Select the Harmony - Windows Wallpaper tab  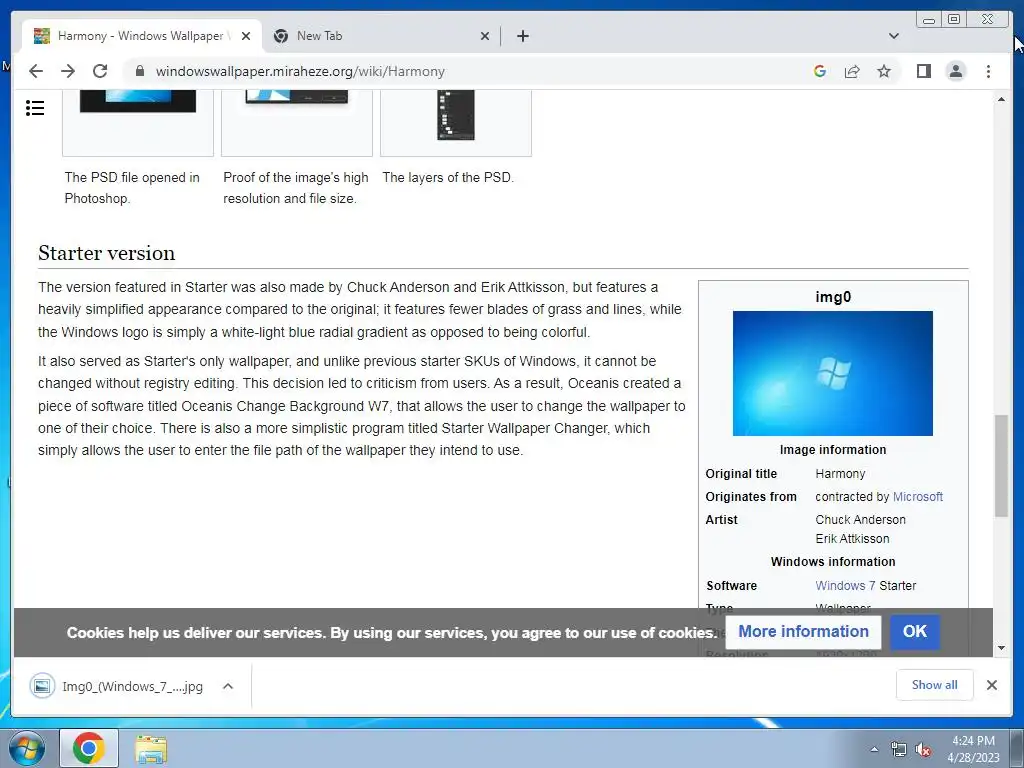pyautogui.click(x=142, y=36)
